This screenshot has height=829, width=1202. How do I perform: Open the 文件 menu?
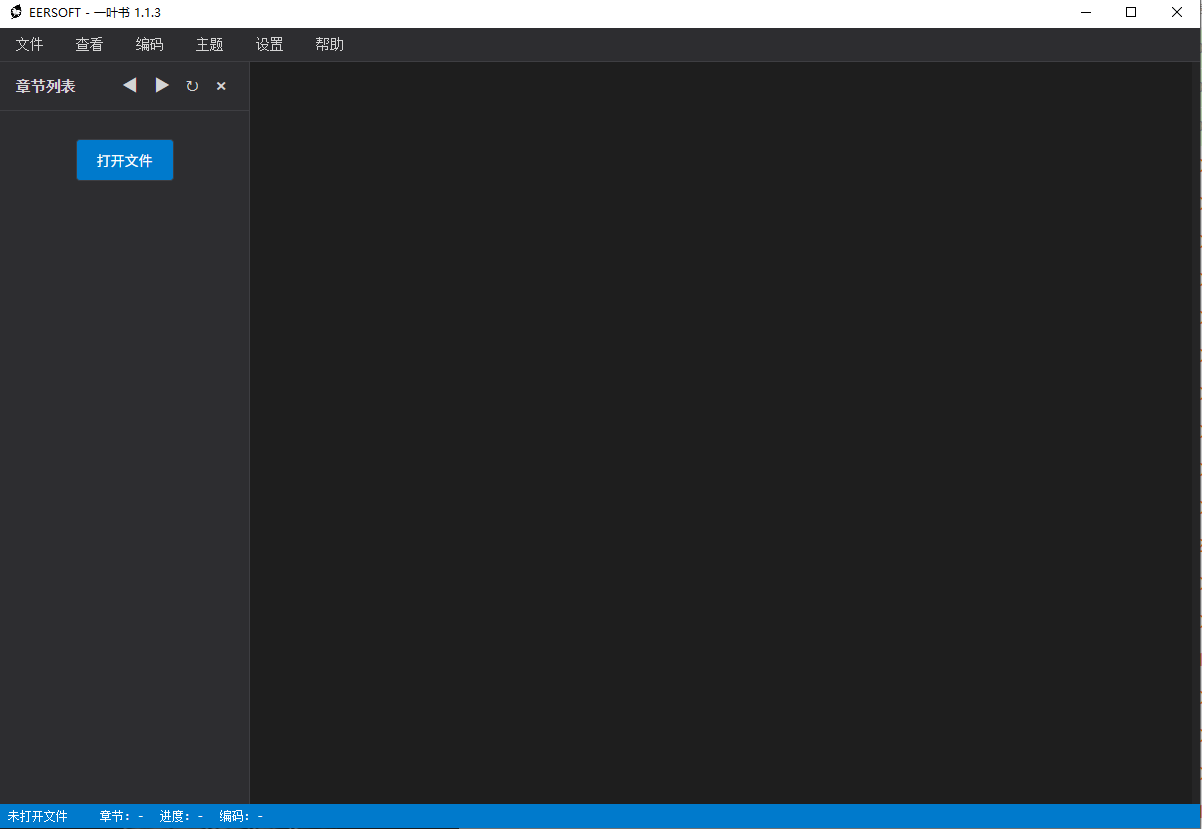30,44
